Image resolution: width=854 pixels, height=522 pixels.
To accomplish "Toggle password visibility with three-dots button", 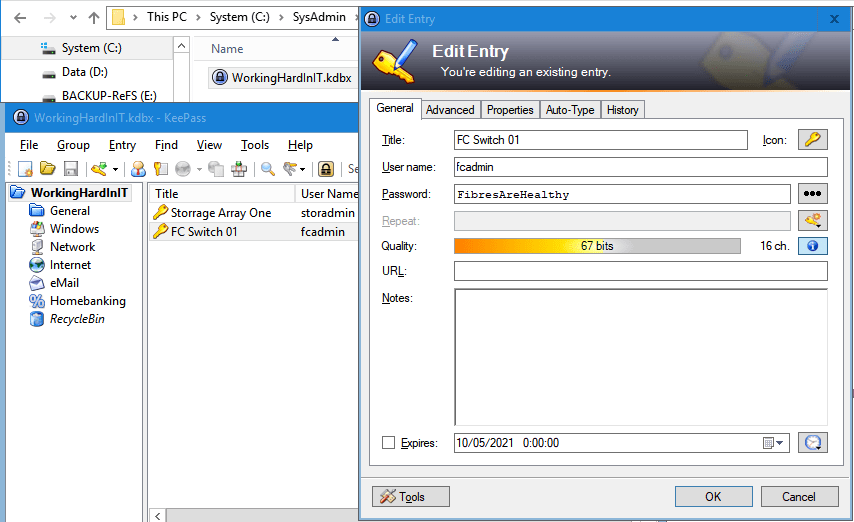I will click(x=813, y=193).
